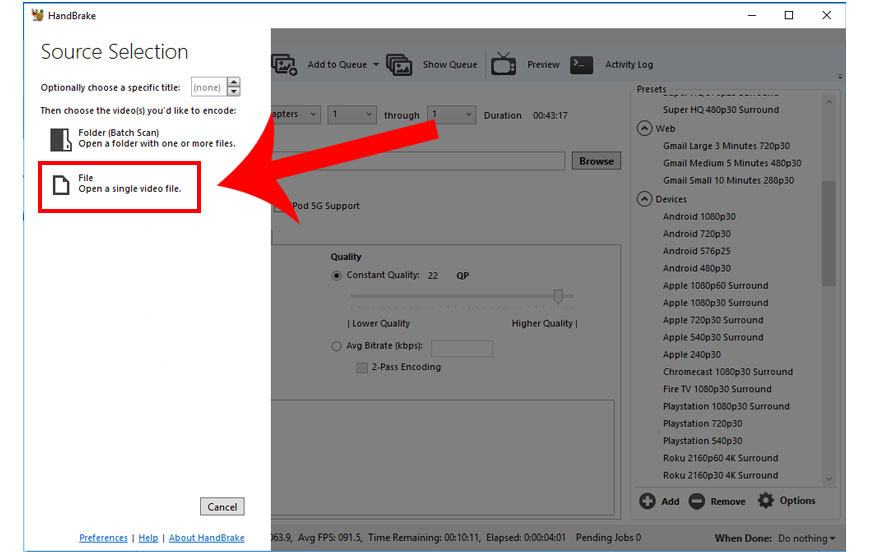880x552 pixels.
Task: Open the Preferences link
Action: pos(103,537)
